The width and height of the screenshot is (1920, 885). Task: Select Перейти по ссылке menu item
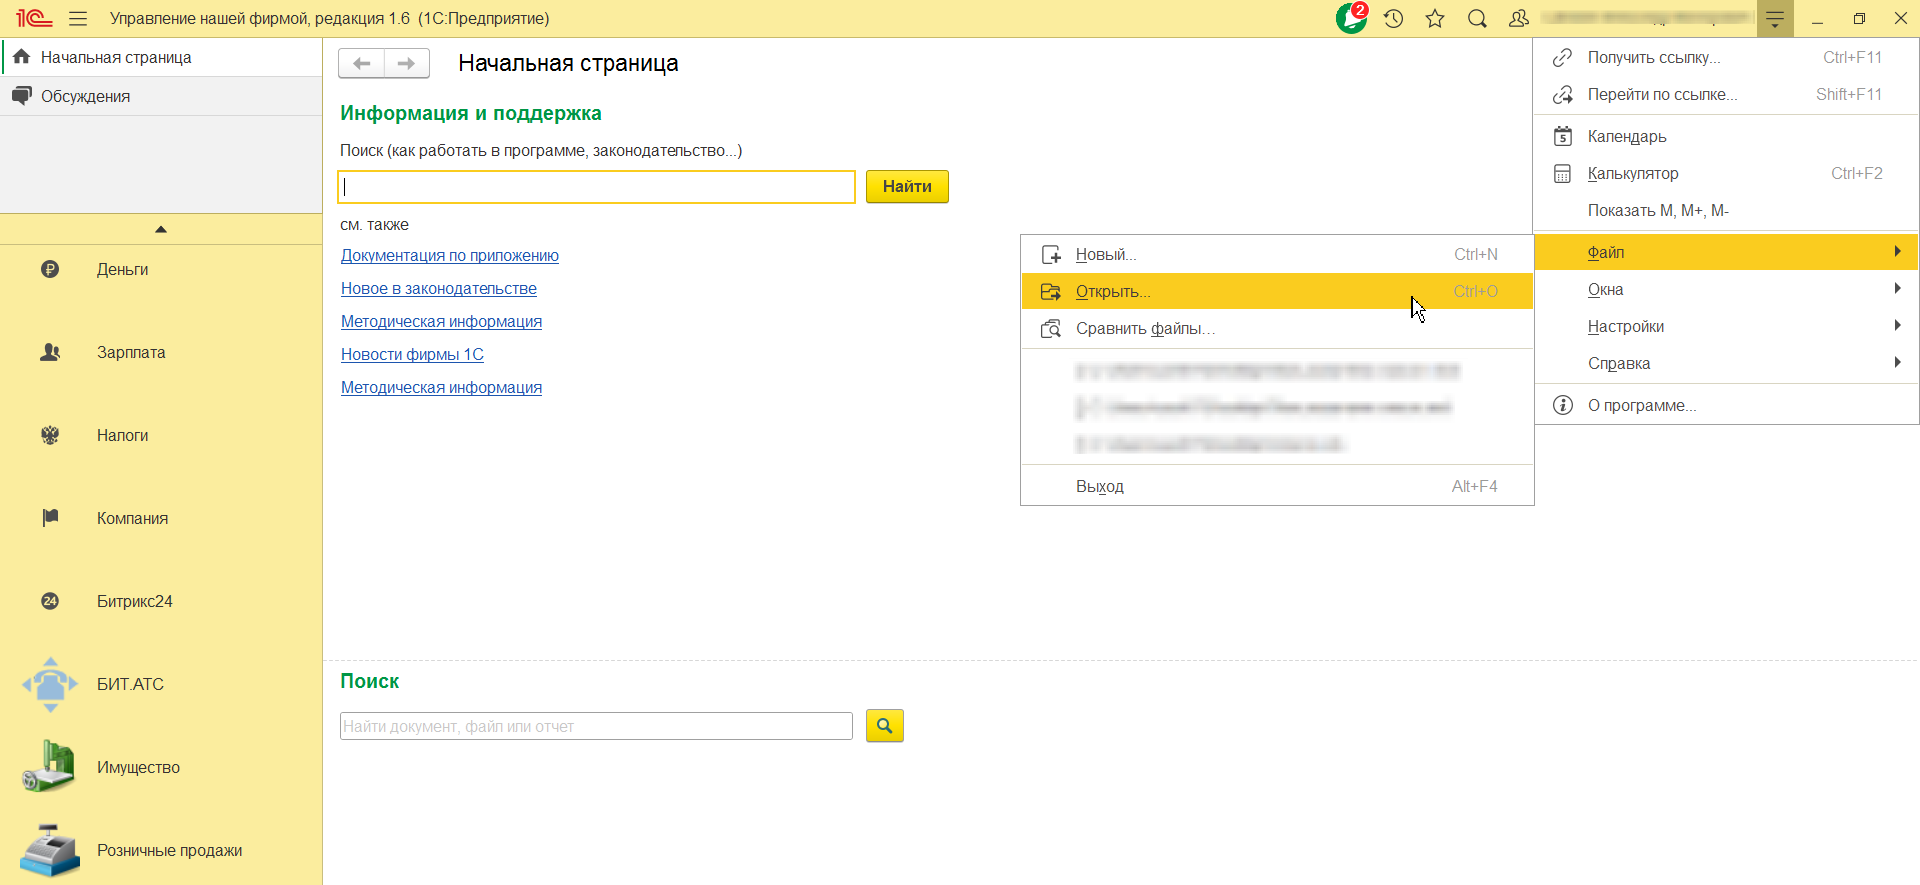tap(1726, 94)
